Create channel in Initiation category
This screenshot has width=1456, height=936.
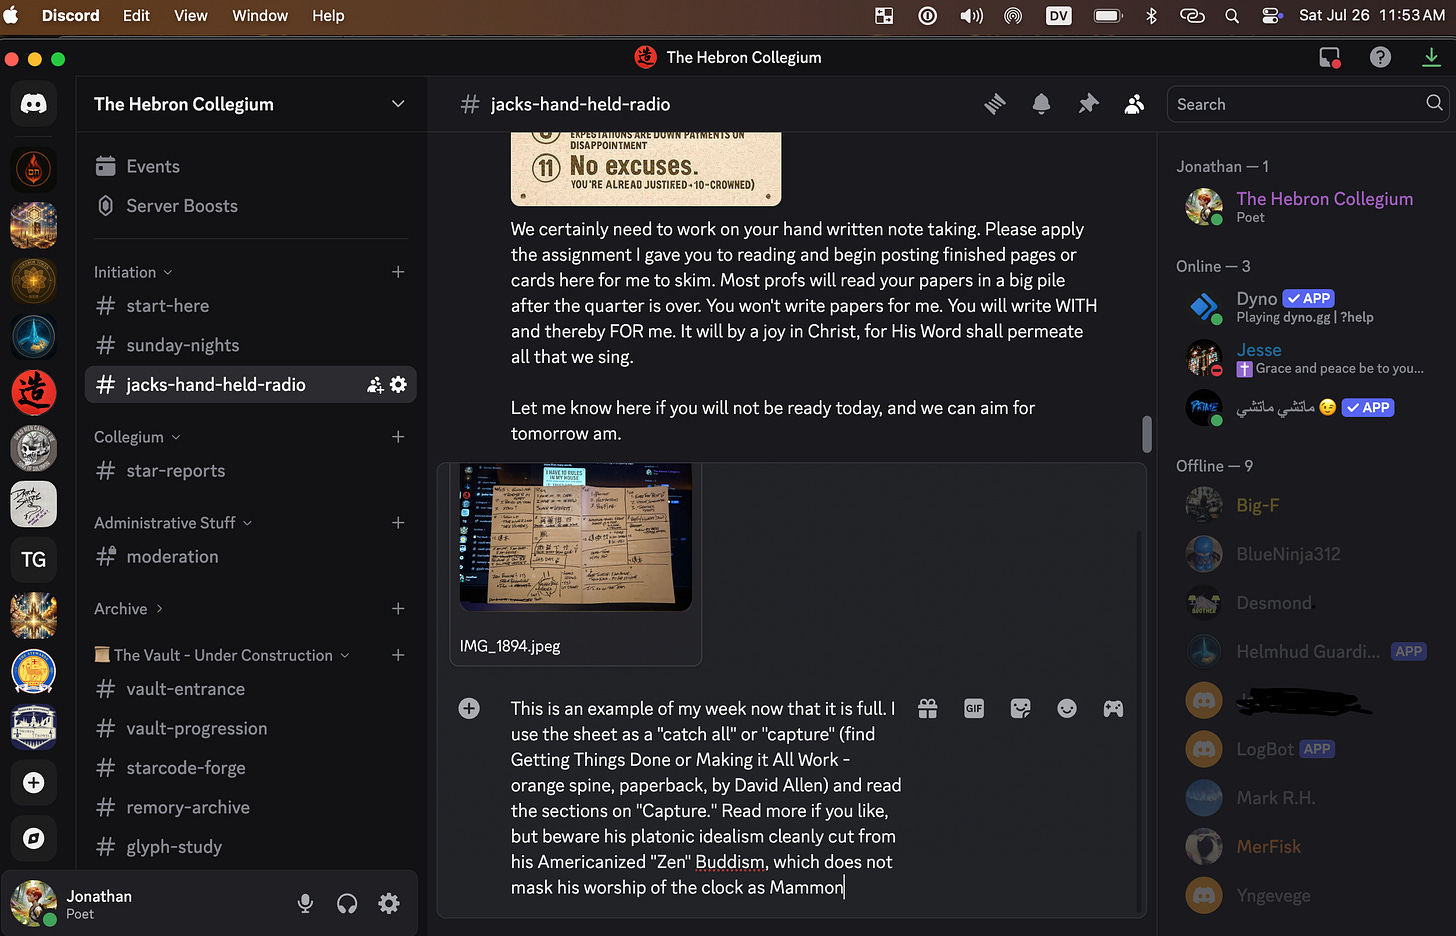pos(398,272)
